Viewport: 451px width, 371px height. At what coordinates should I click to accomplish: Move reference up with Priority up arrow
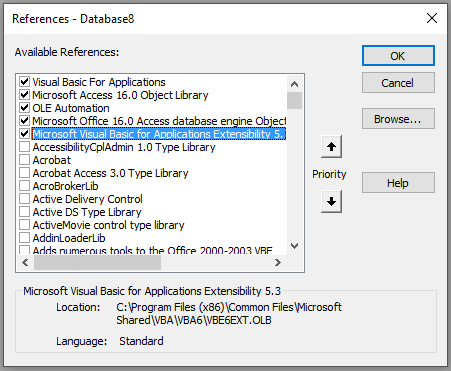tap(331, 147)
